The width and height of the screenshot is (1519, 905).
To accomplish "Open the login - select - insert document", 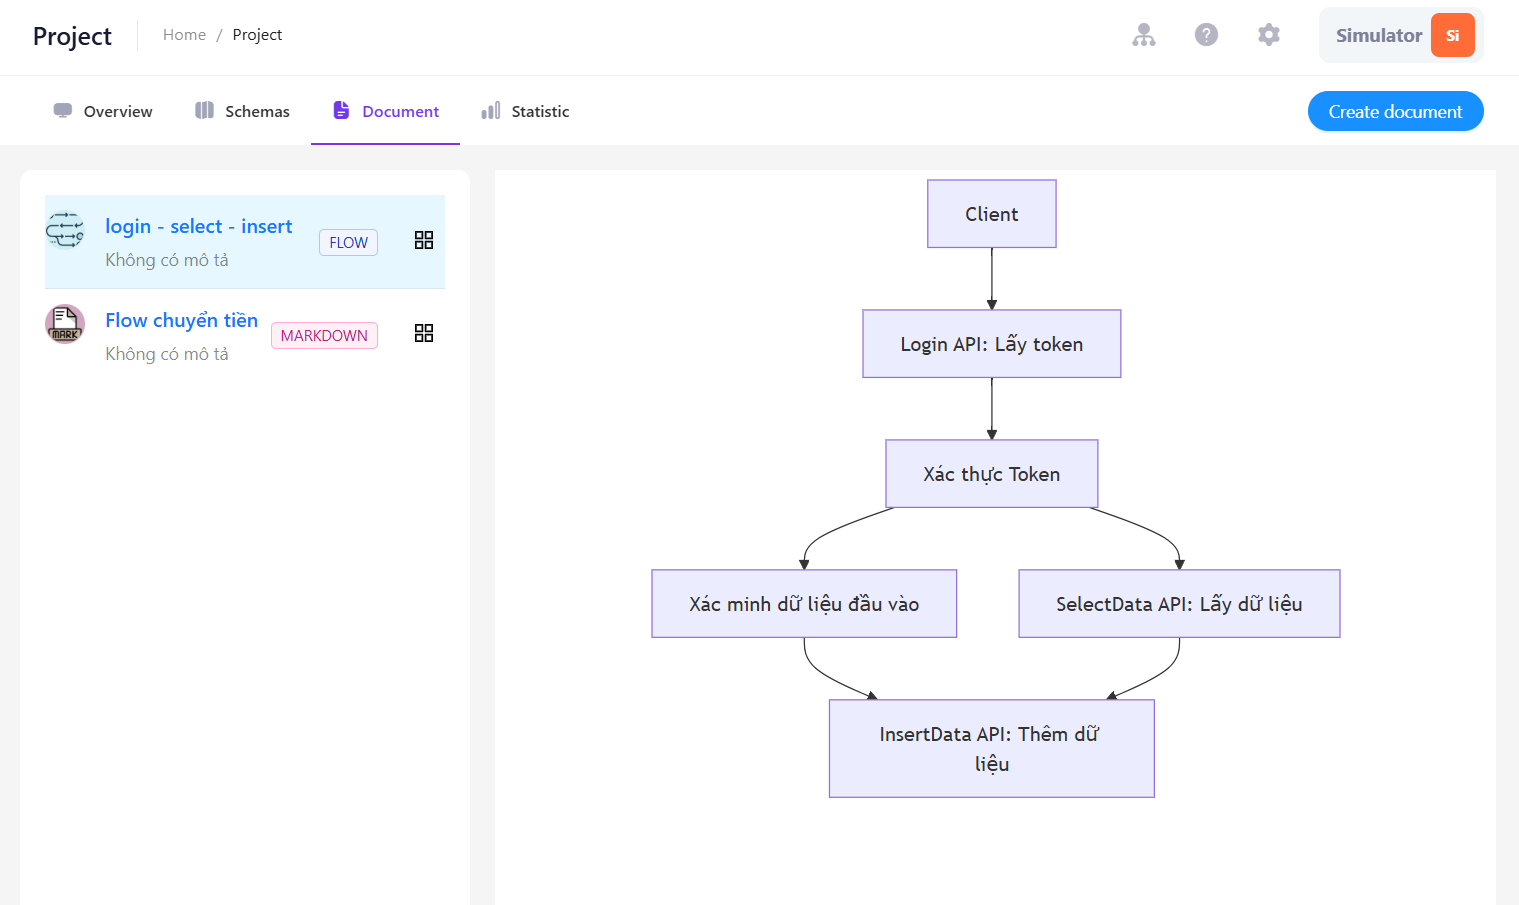I will coord(199,227).
